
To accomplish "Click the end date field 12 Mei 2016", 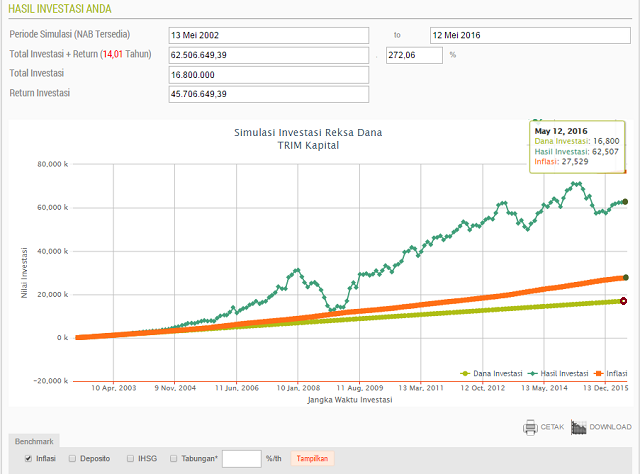I will click(x=530, y=35).
